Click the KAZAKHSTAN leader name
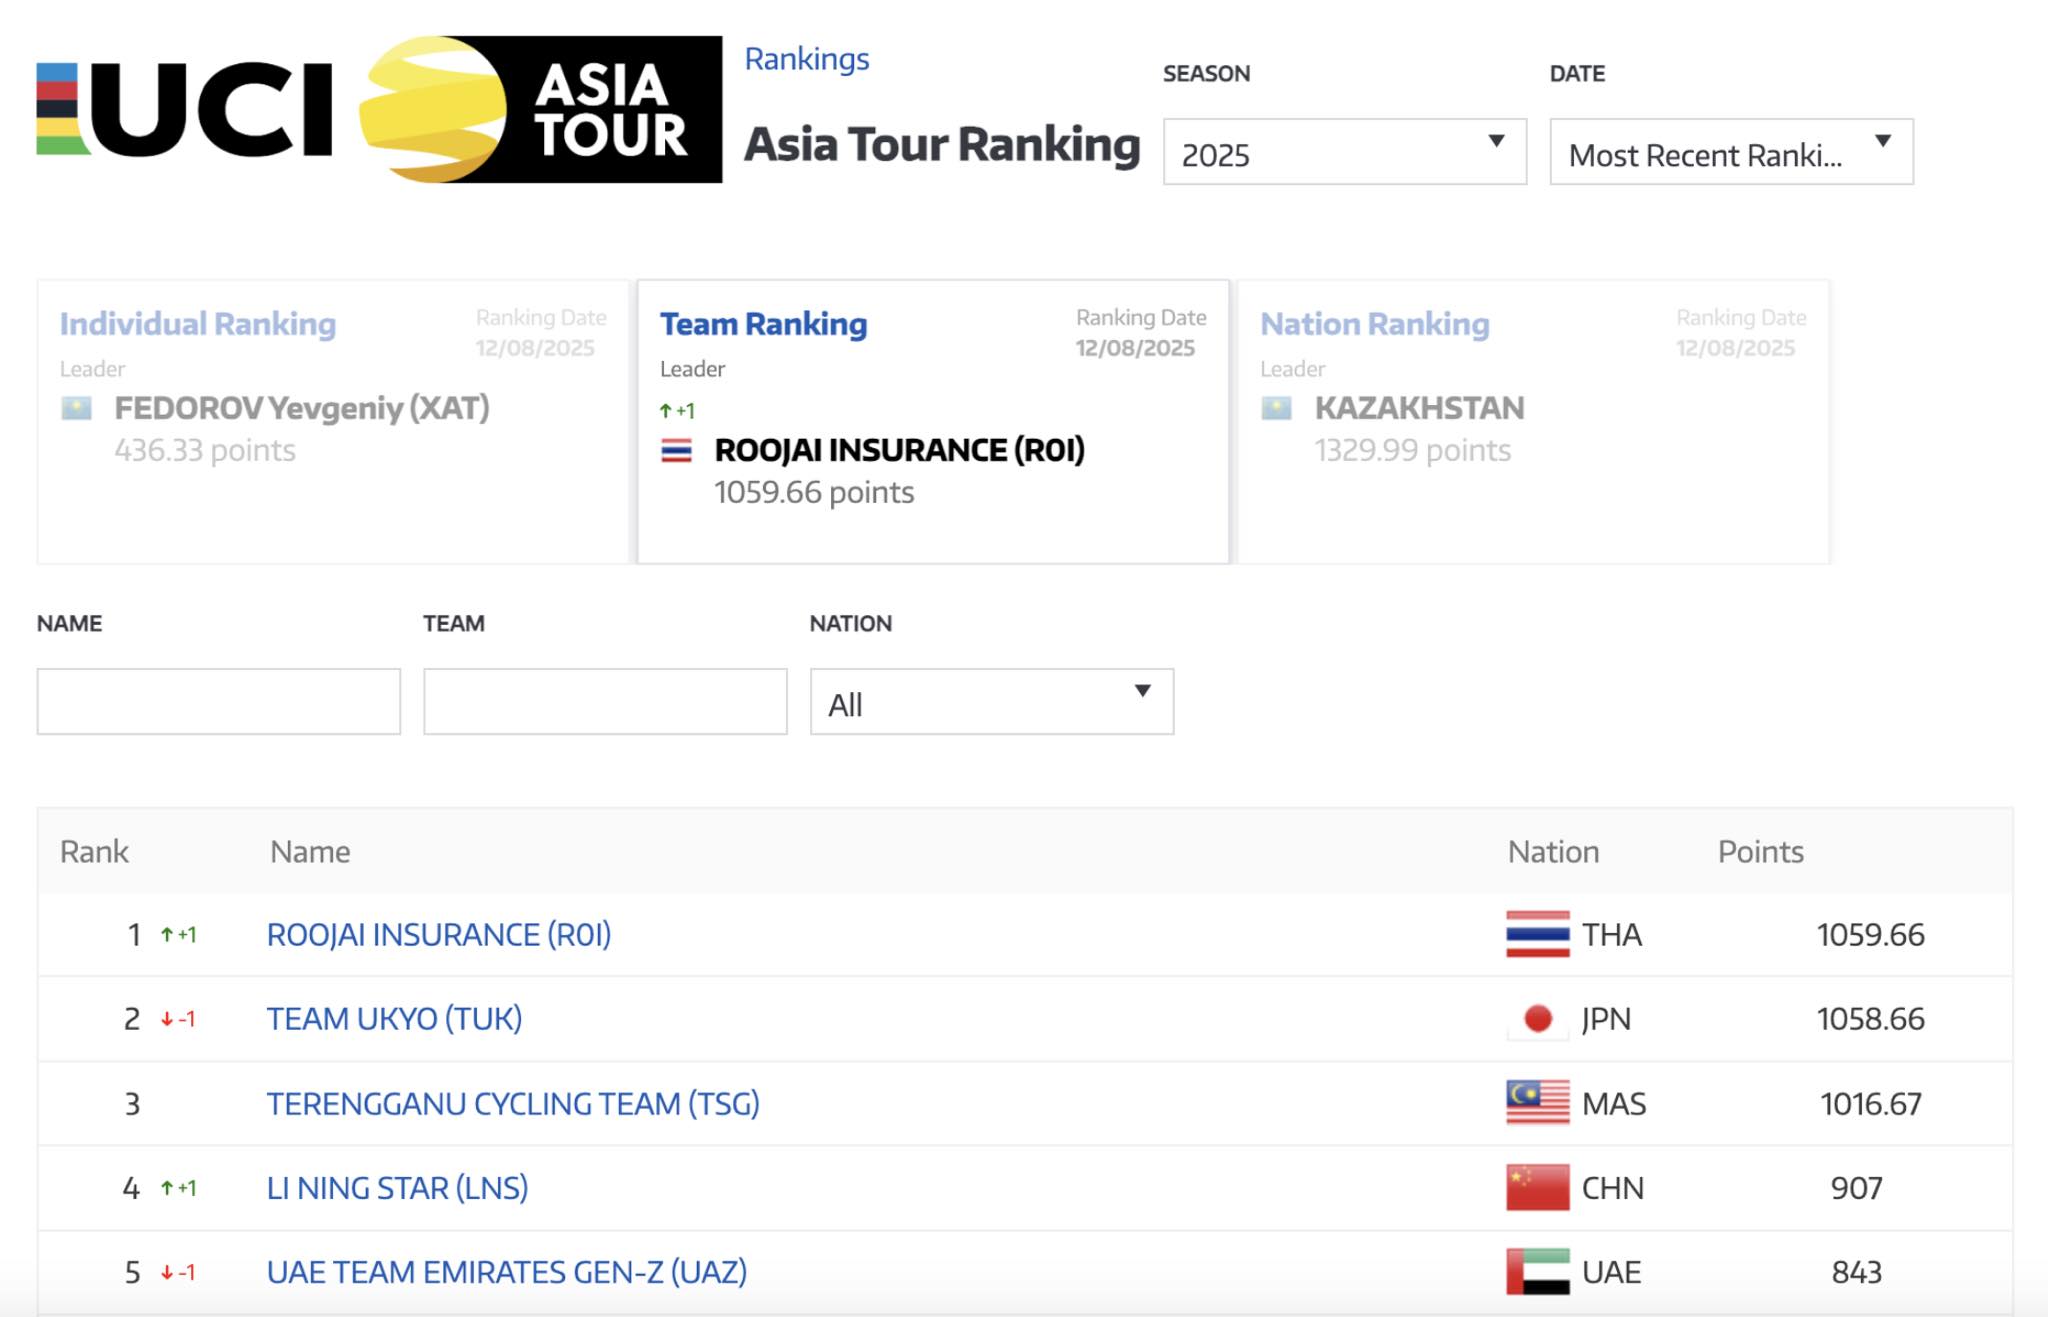Viewport: 2048px width, 1317px height. (x=1419, y=408)
